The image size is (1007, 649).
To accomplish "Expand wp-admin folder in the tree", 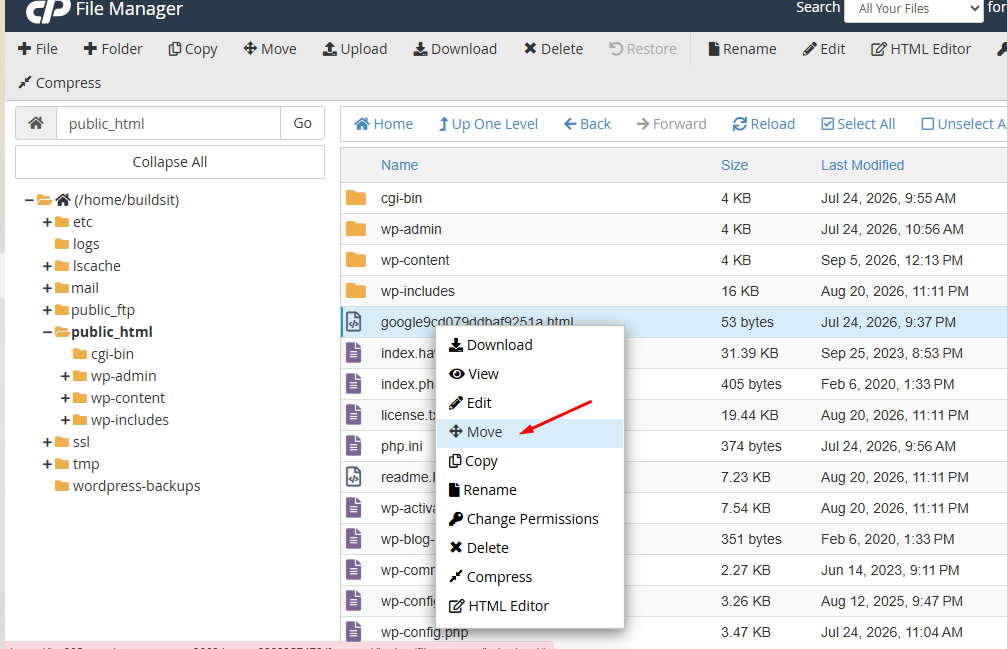I will coord(65,376).
